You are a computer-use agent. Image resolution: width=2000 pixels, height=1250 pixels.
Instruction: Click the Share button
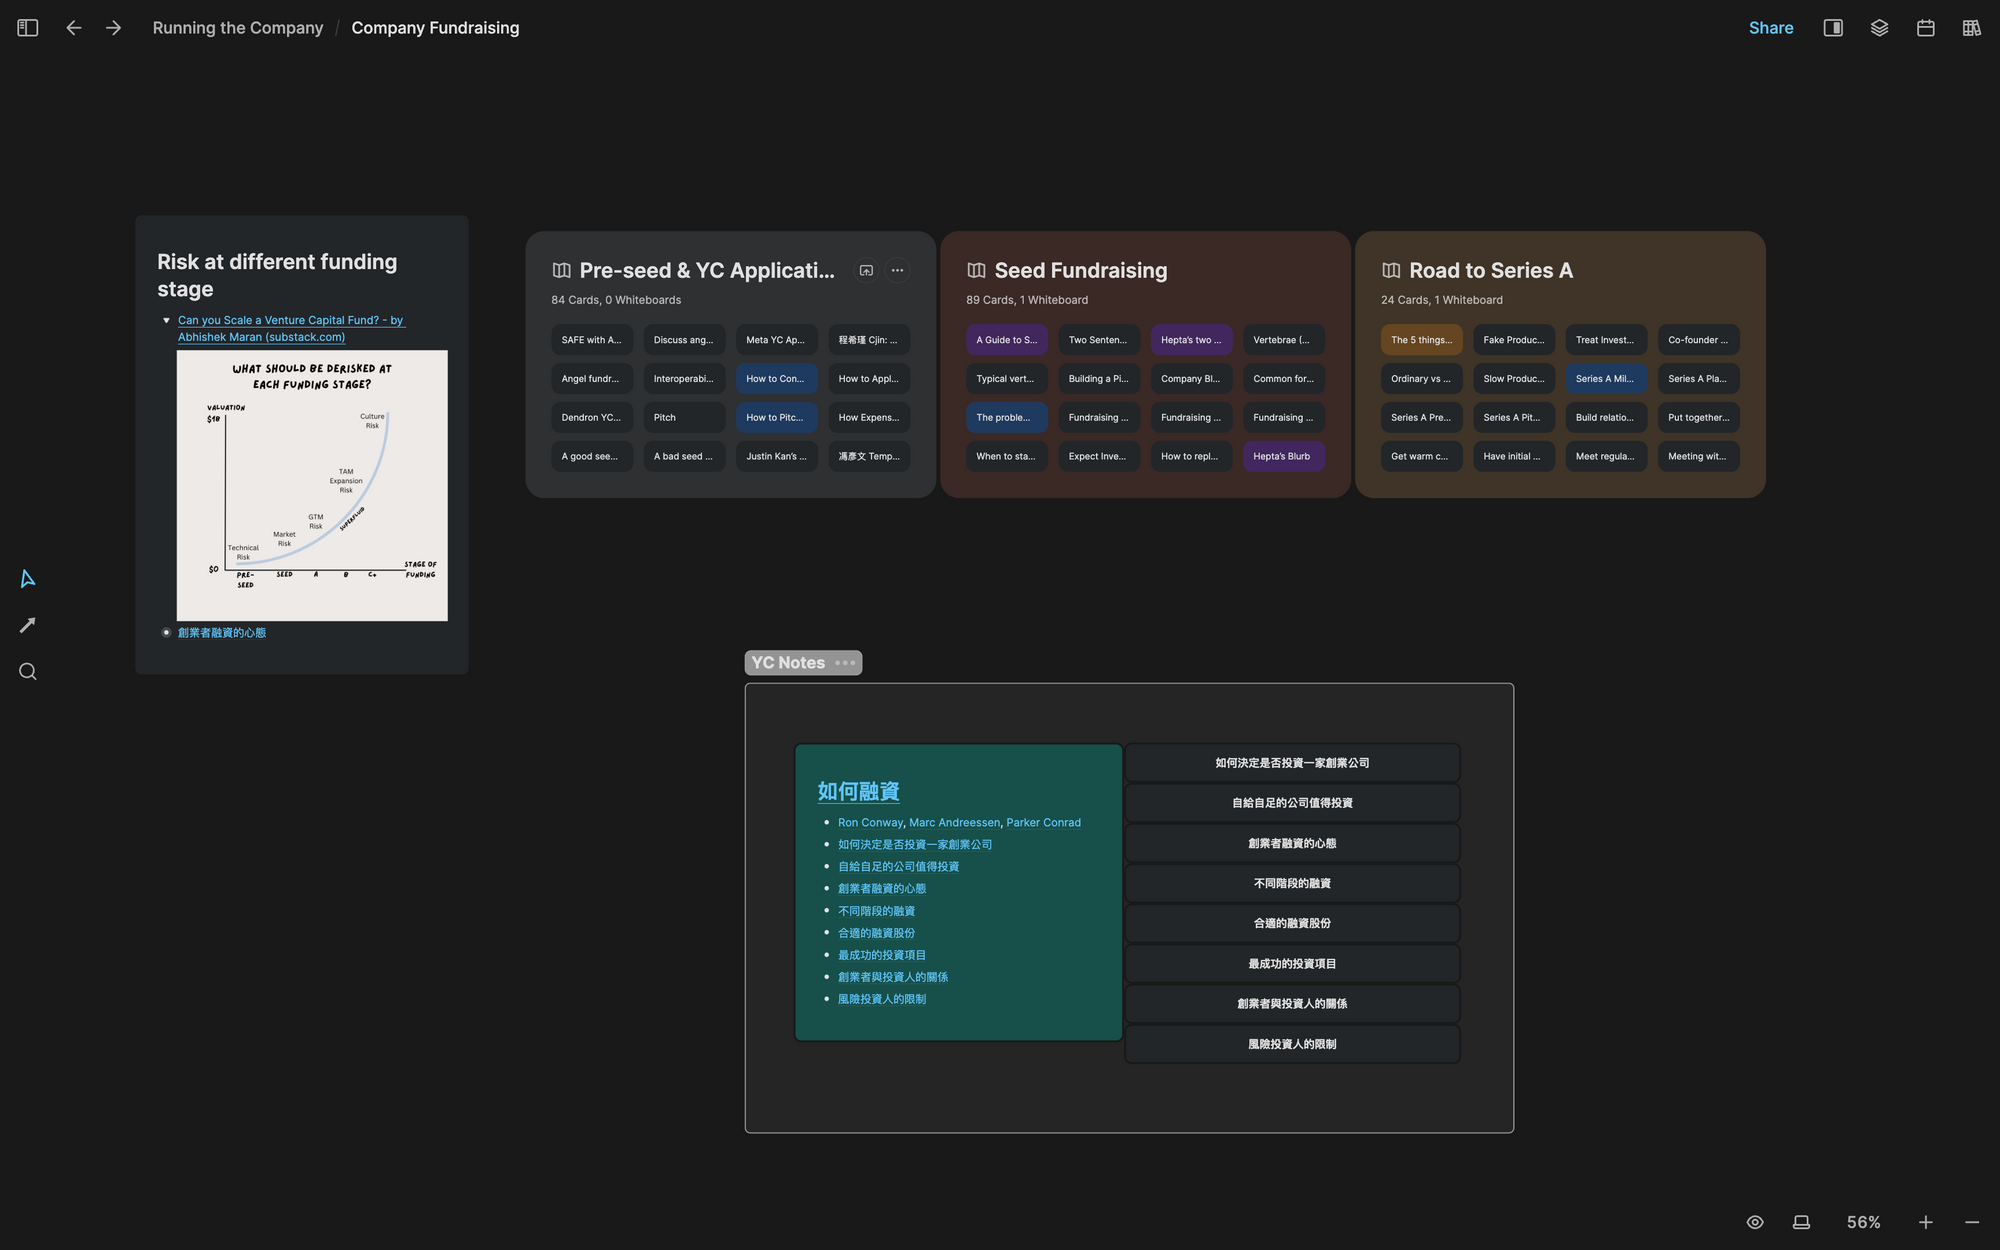click(1770, 28)
